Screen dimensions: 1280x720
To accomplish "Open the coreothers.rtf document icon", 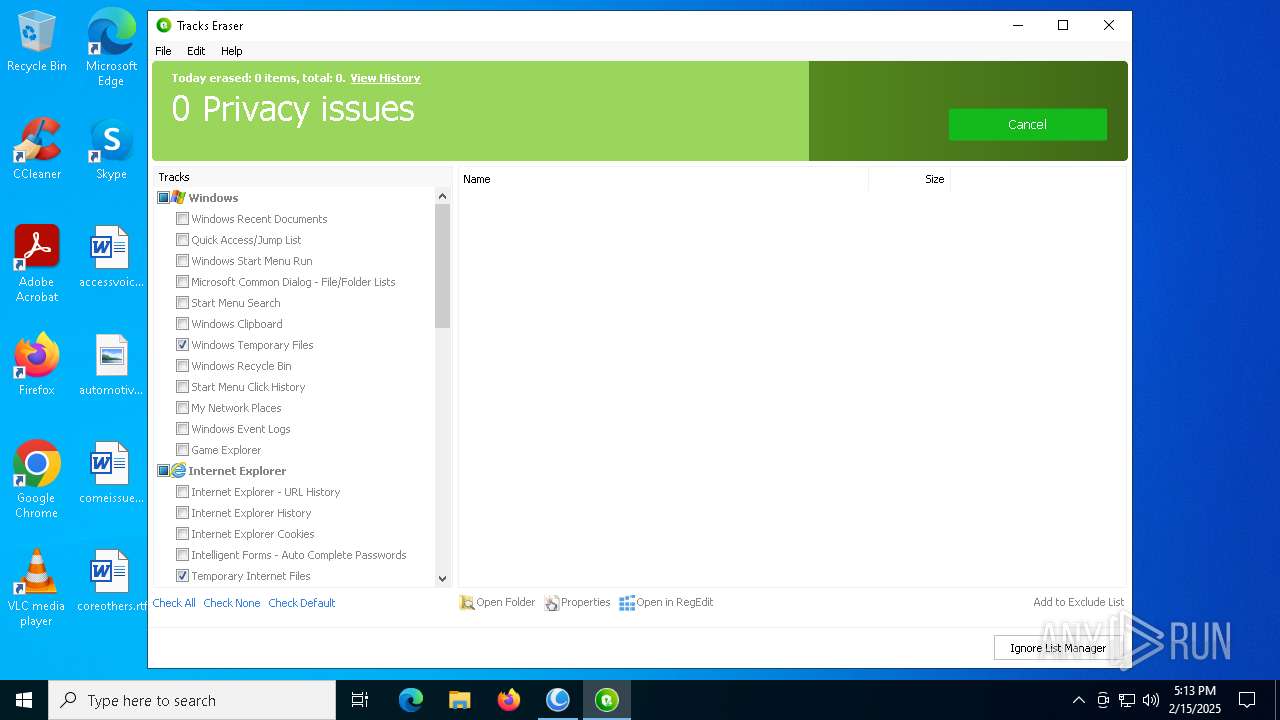I will 111,582.
